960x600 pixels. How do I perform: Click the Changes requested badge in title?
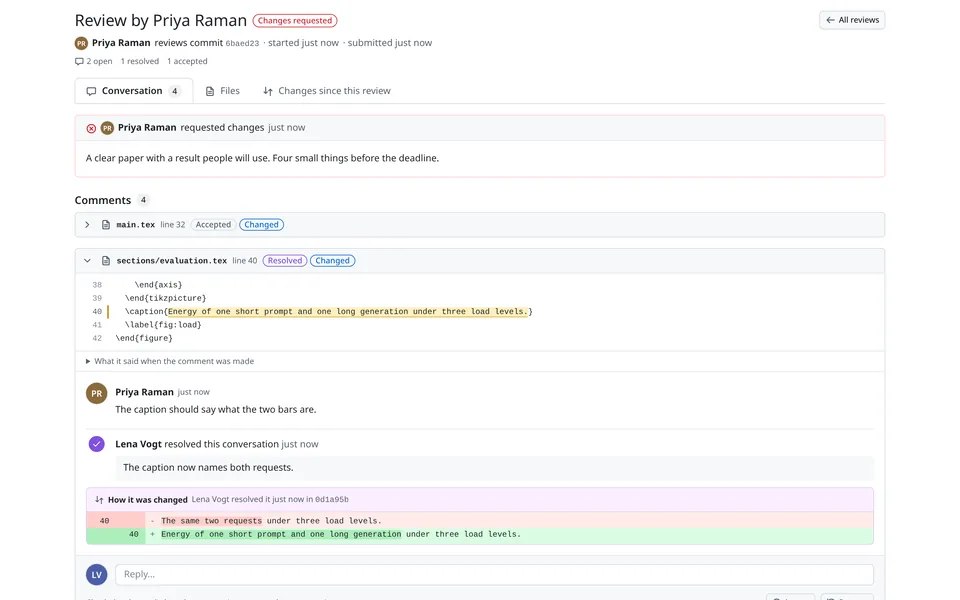[x=294, y=21]
